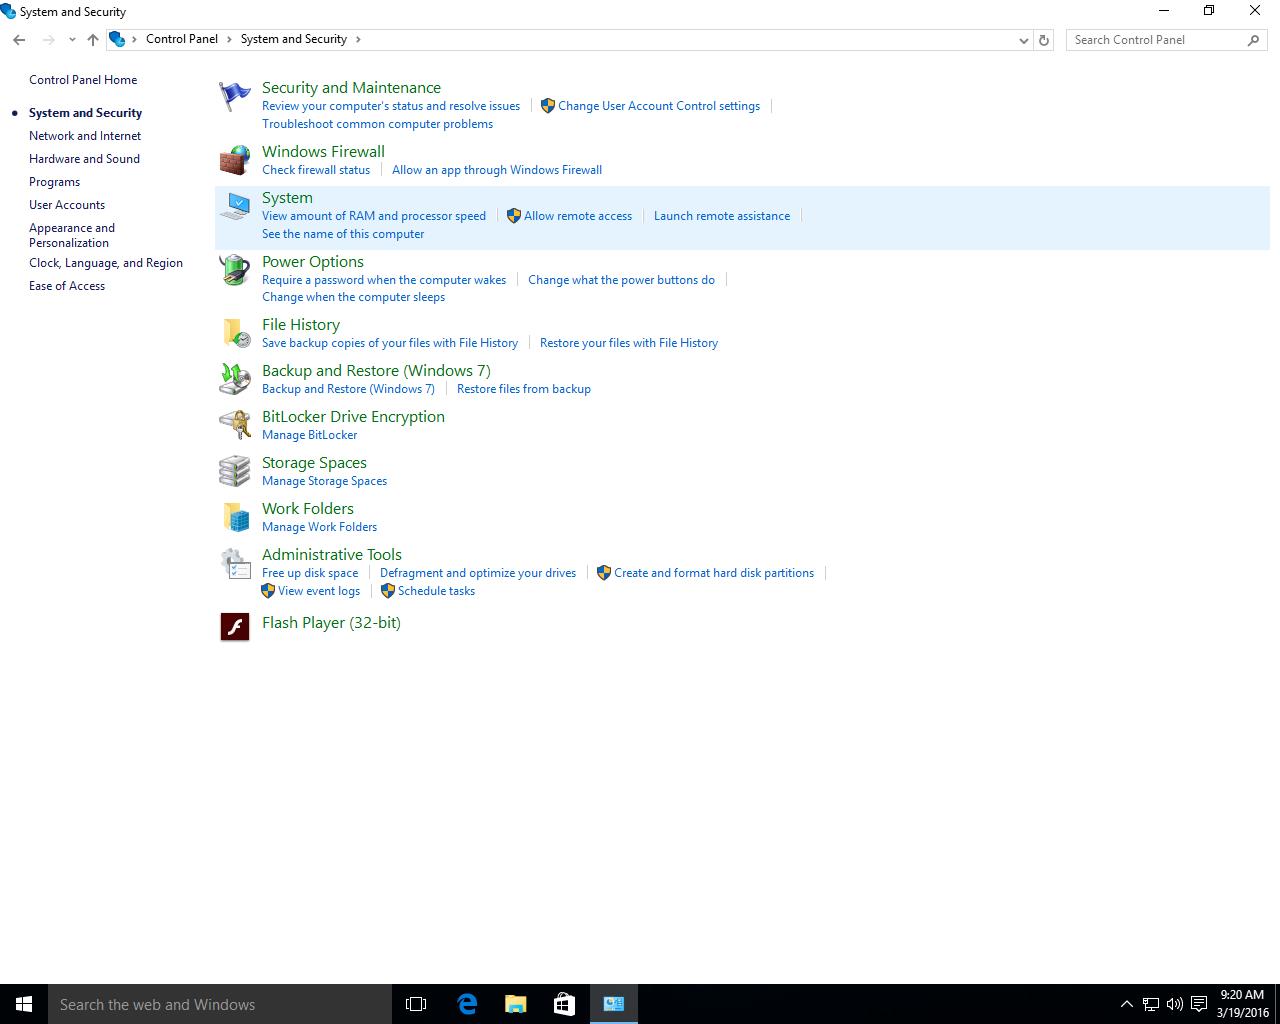Click Free up disk space
The height and width of the screenshot is (1024, 1280).
[x=310, y=573]
